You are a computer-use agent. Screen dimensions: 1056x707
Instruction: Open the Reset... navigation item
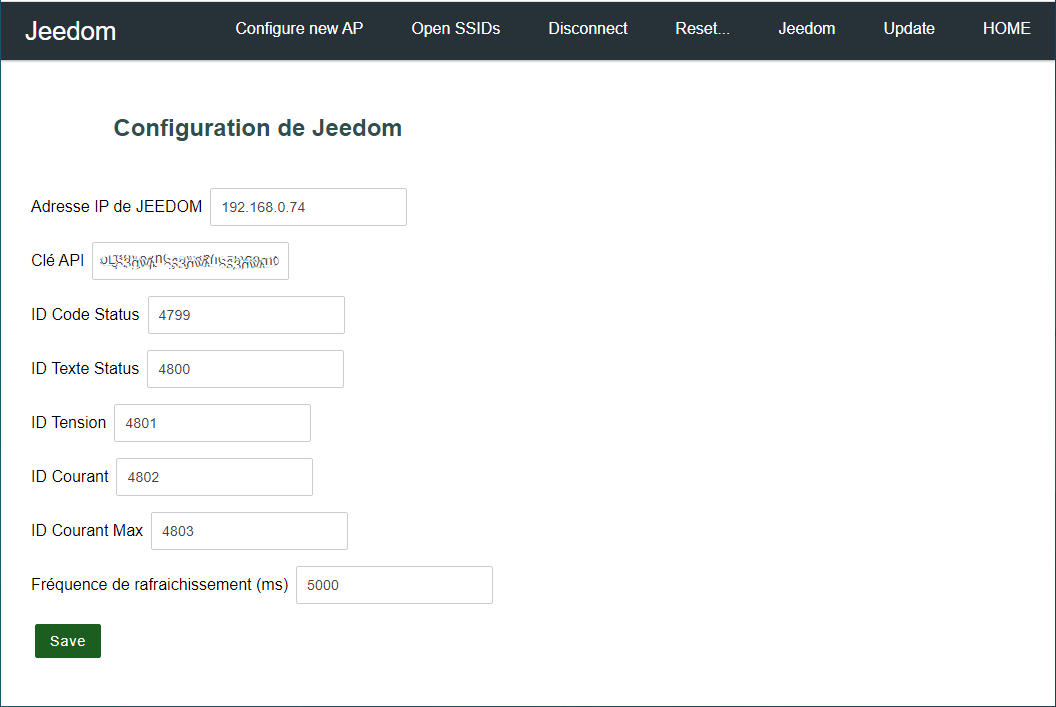click(702, 28)
